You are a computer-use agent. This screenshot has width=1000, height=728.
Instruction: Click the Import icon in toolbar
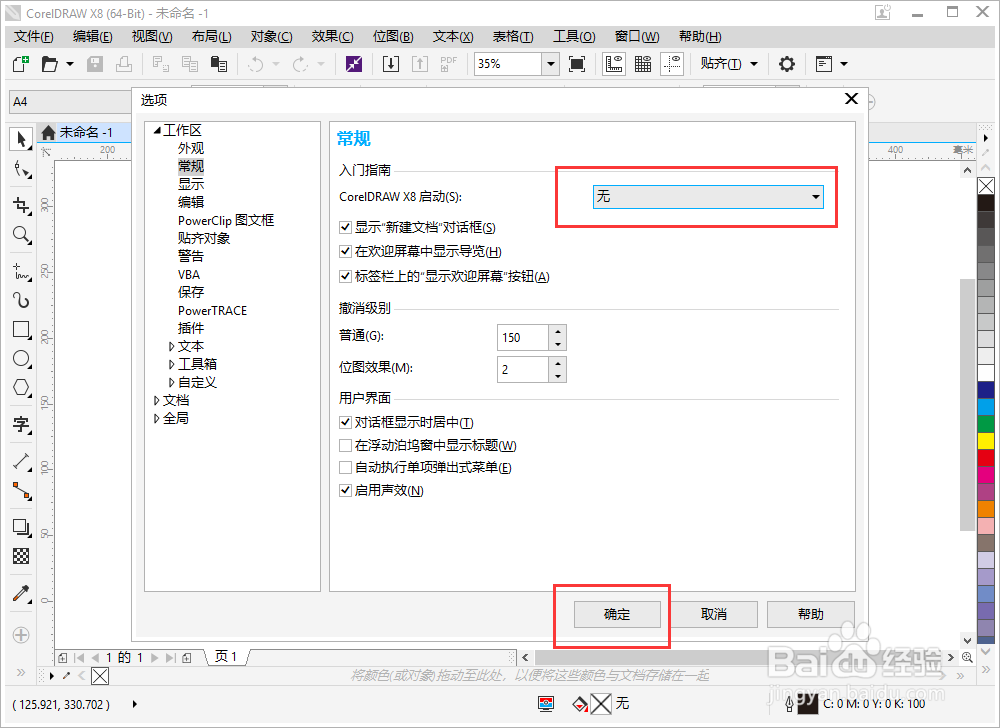tap(391, 64)
